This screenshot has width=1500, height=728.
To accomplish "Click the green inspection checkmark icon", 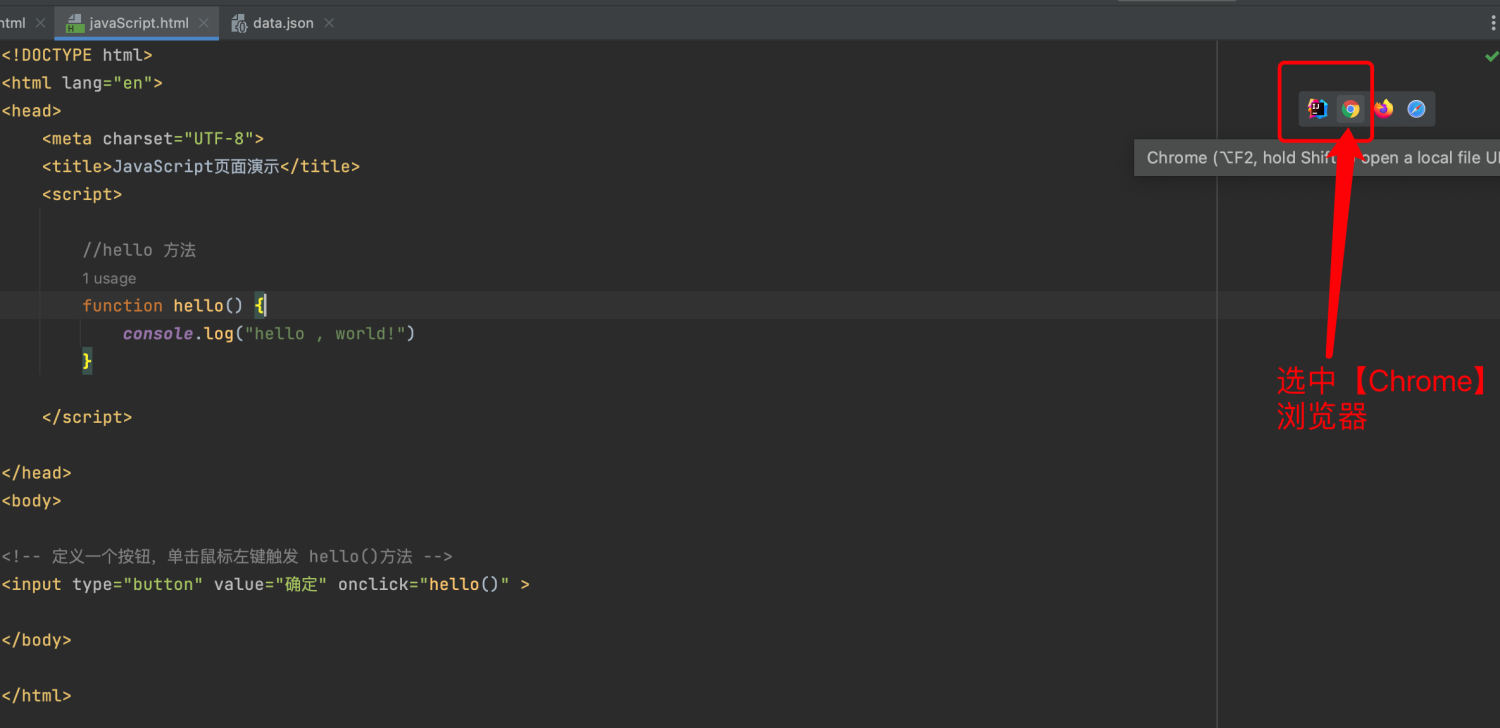I will point(1491,57).
